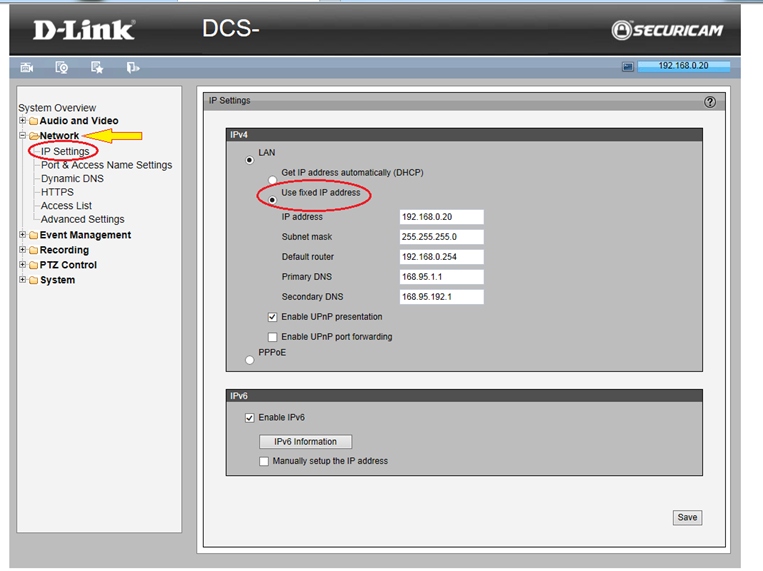
Task: Select Get IP address automatically (DHCP)
Action: coord(272,180)
